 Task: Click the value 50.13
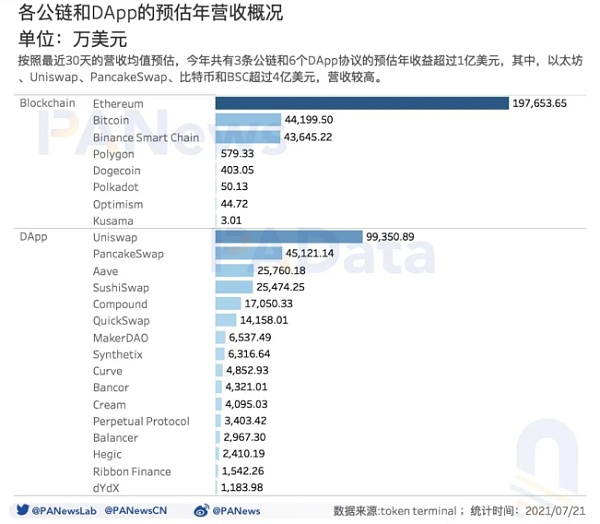point(234,186)
